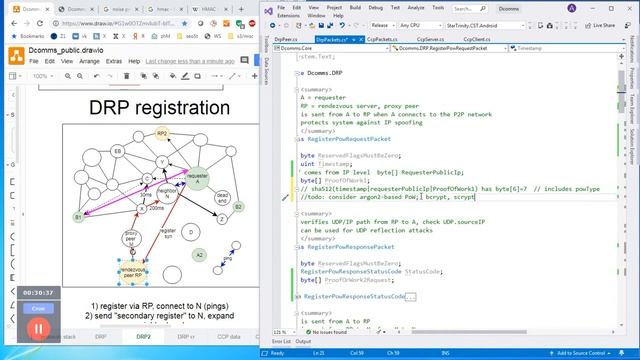Click notifications bell in Visual Studio status bar
Screen dimensions: 640x360
point(622,353)
